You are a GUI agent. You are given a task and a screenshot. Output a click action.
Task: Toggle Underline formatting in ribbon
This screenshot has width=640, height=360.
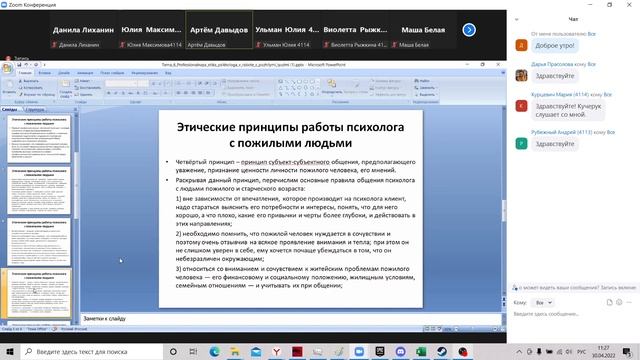[124, 93]
